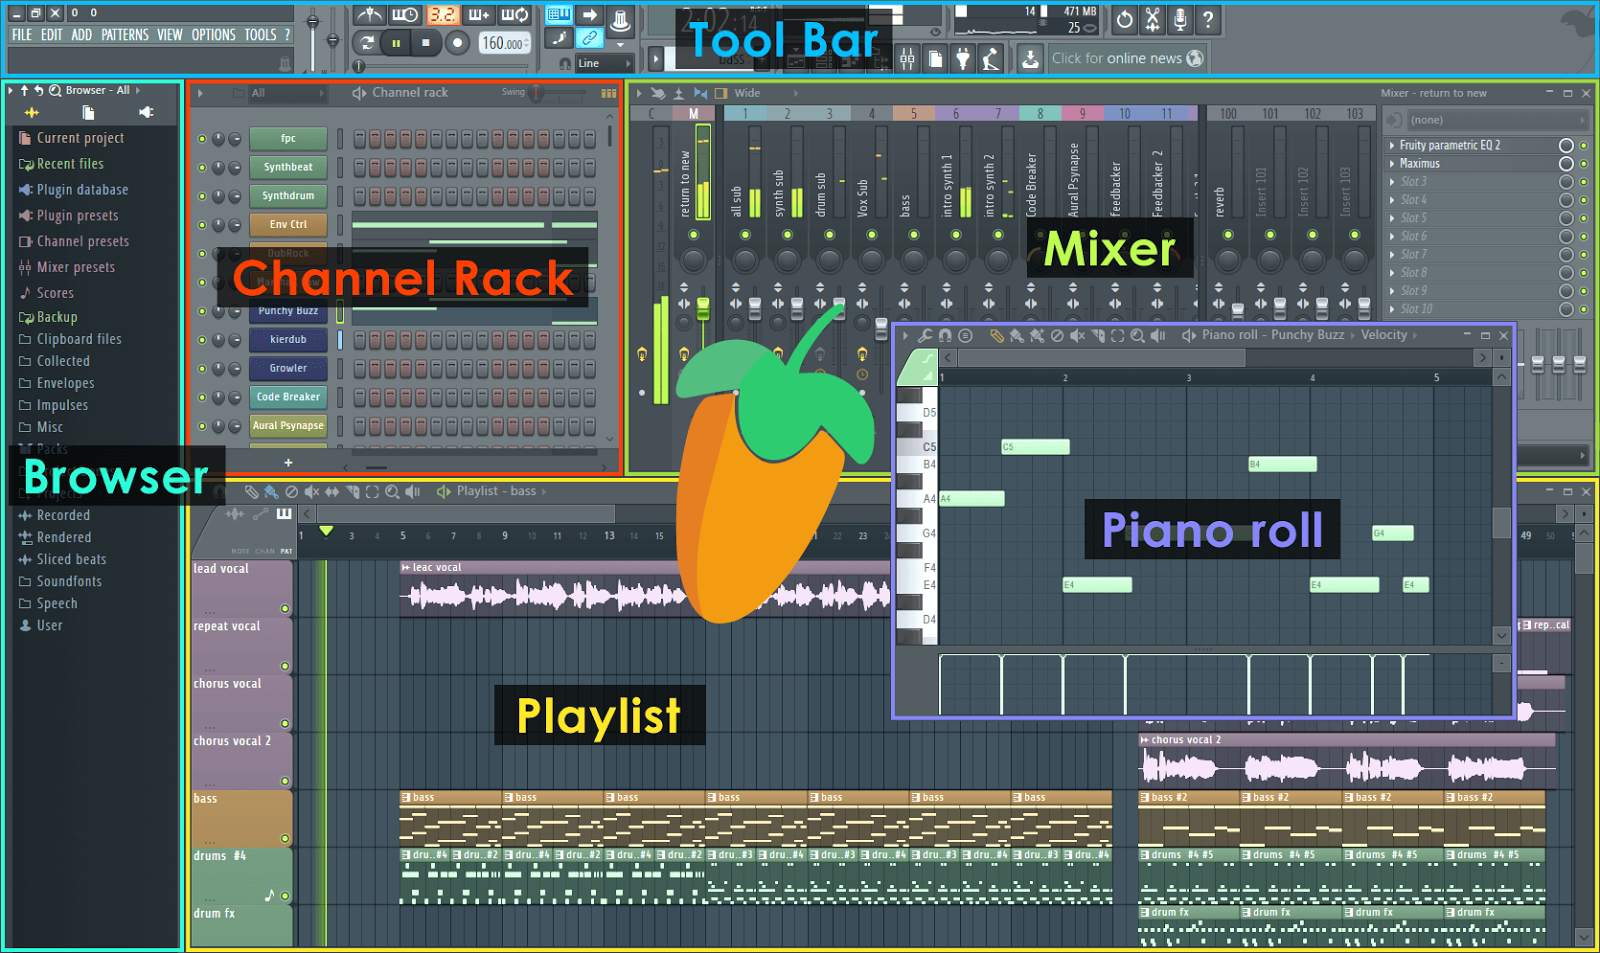
Task: Expand Fruity parametric EQ 2 slot arrow
Action: (x=1392, y=146)
